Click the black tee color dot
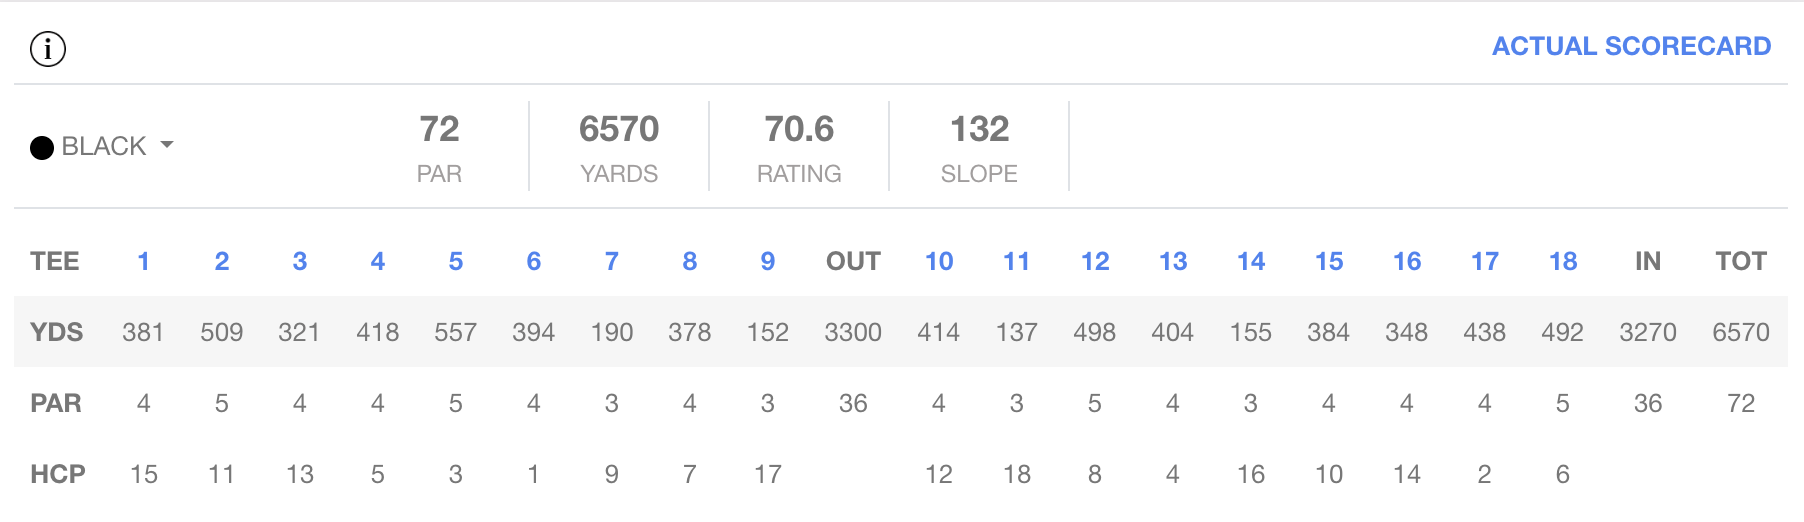Screen dimensions: 1804x522 click(42, 148)
